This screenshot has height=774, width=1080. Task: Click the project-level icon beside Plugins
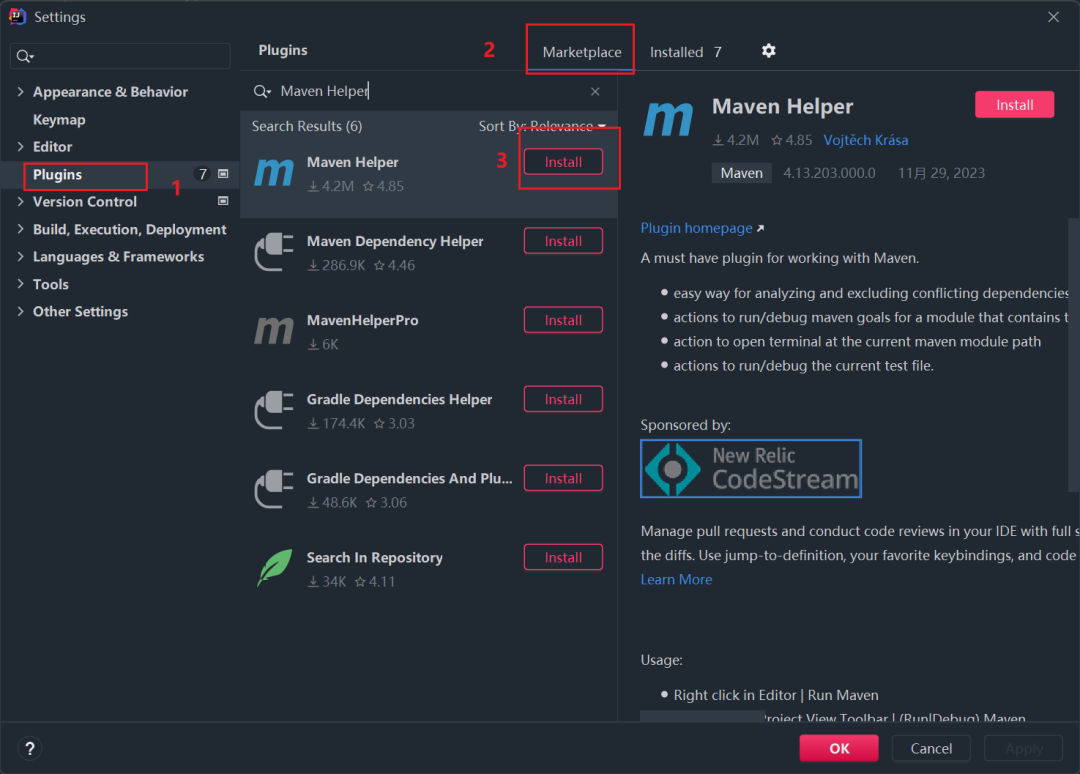click(223, 174)
